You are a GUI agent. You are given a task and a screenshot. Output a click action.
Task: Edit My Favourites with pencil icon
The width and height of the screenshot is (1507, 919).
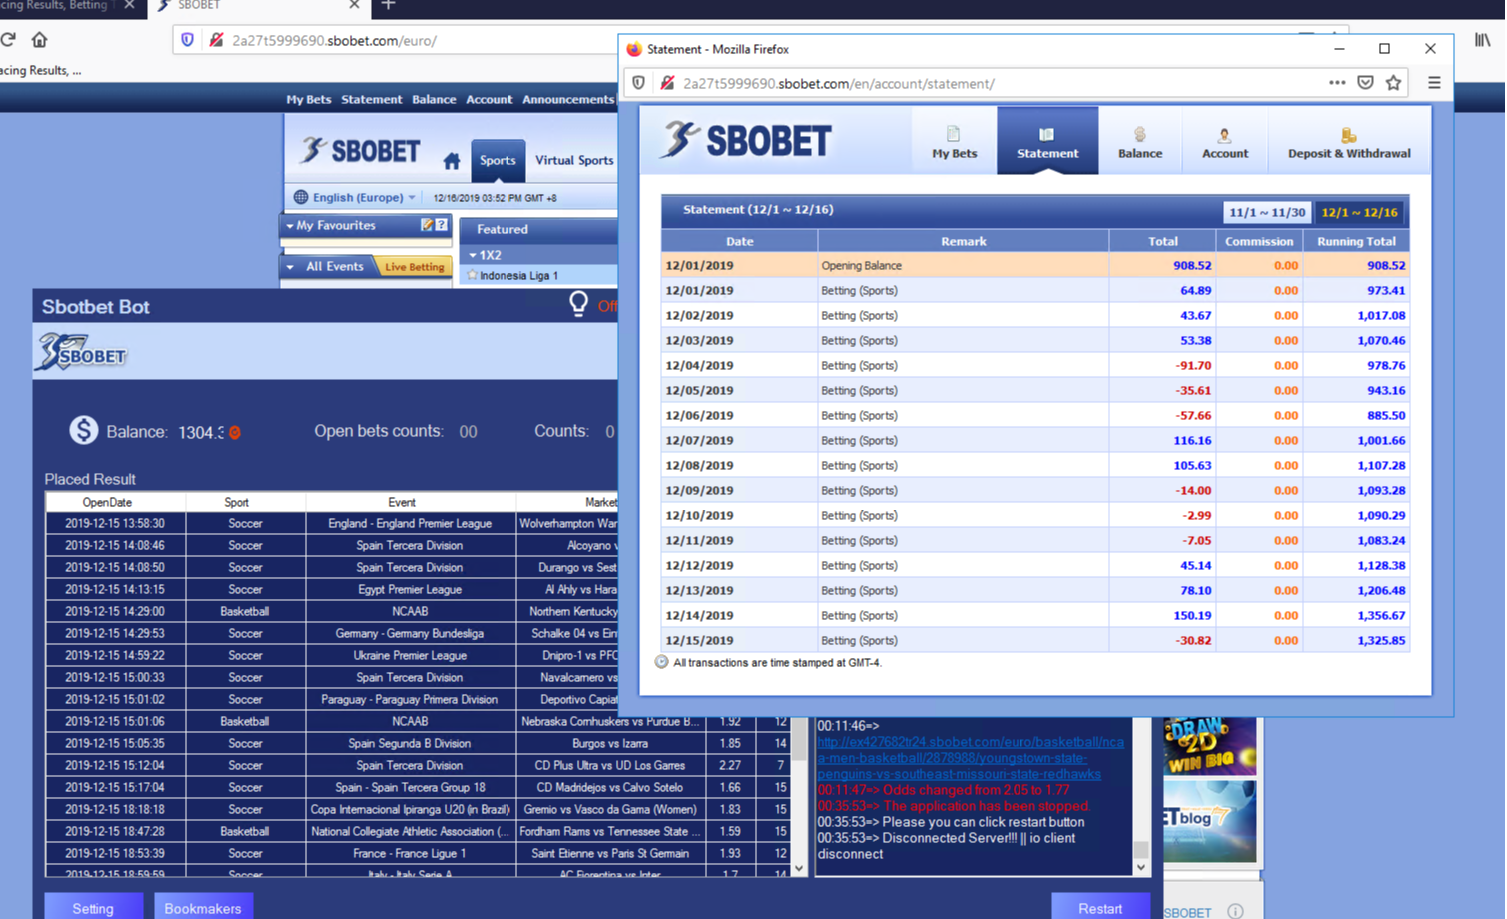click(427, 225)
